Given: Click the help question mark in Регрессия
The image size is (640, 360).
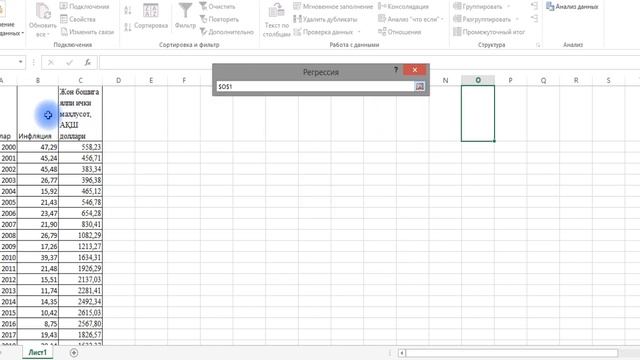Looking at the screenshot, I should 396,70.
